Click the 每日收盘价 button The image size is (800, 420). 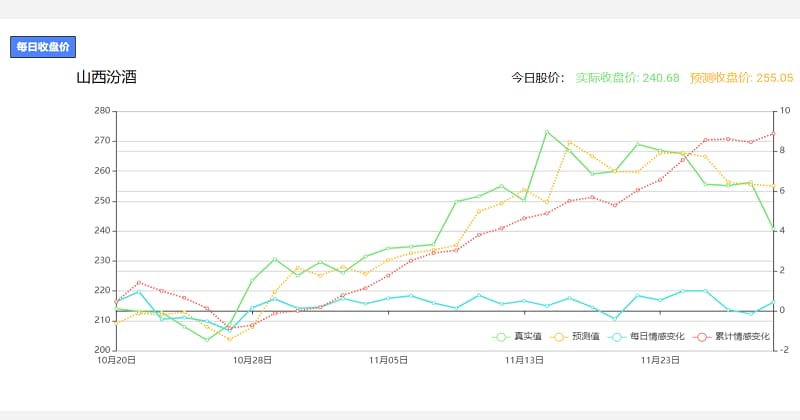(x=43, y=47)
